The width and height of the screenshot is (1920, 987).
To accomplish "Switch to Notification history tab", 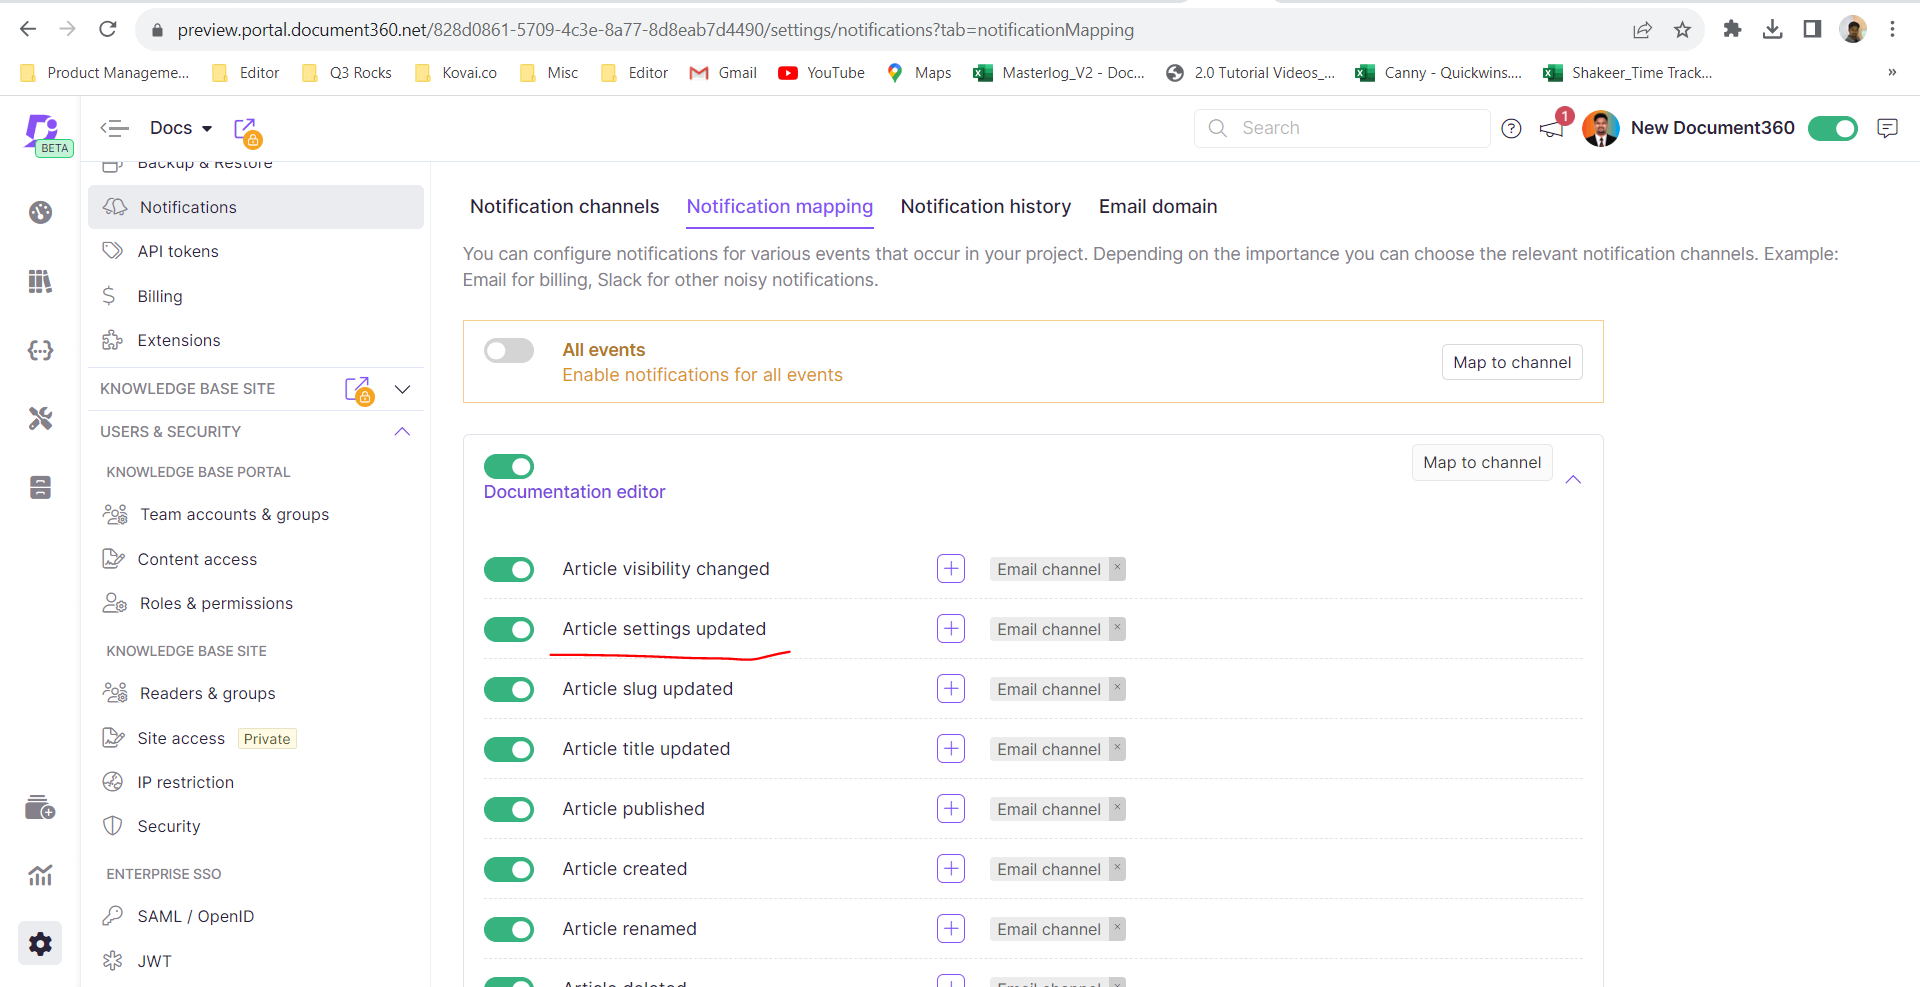I will 985,207.
